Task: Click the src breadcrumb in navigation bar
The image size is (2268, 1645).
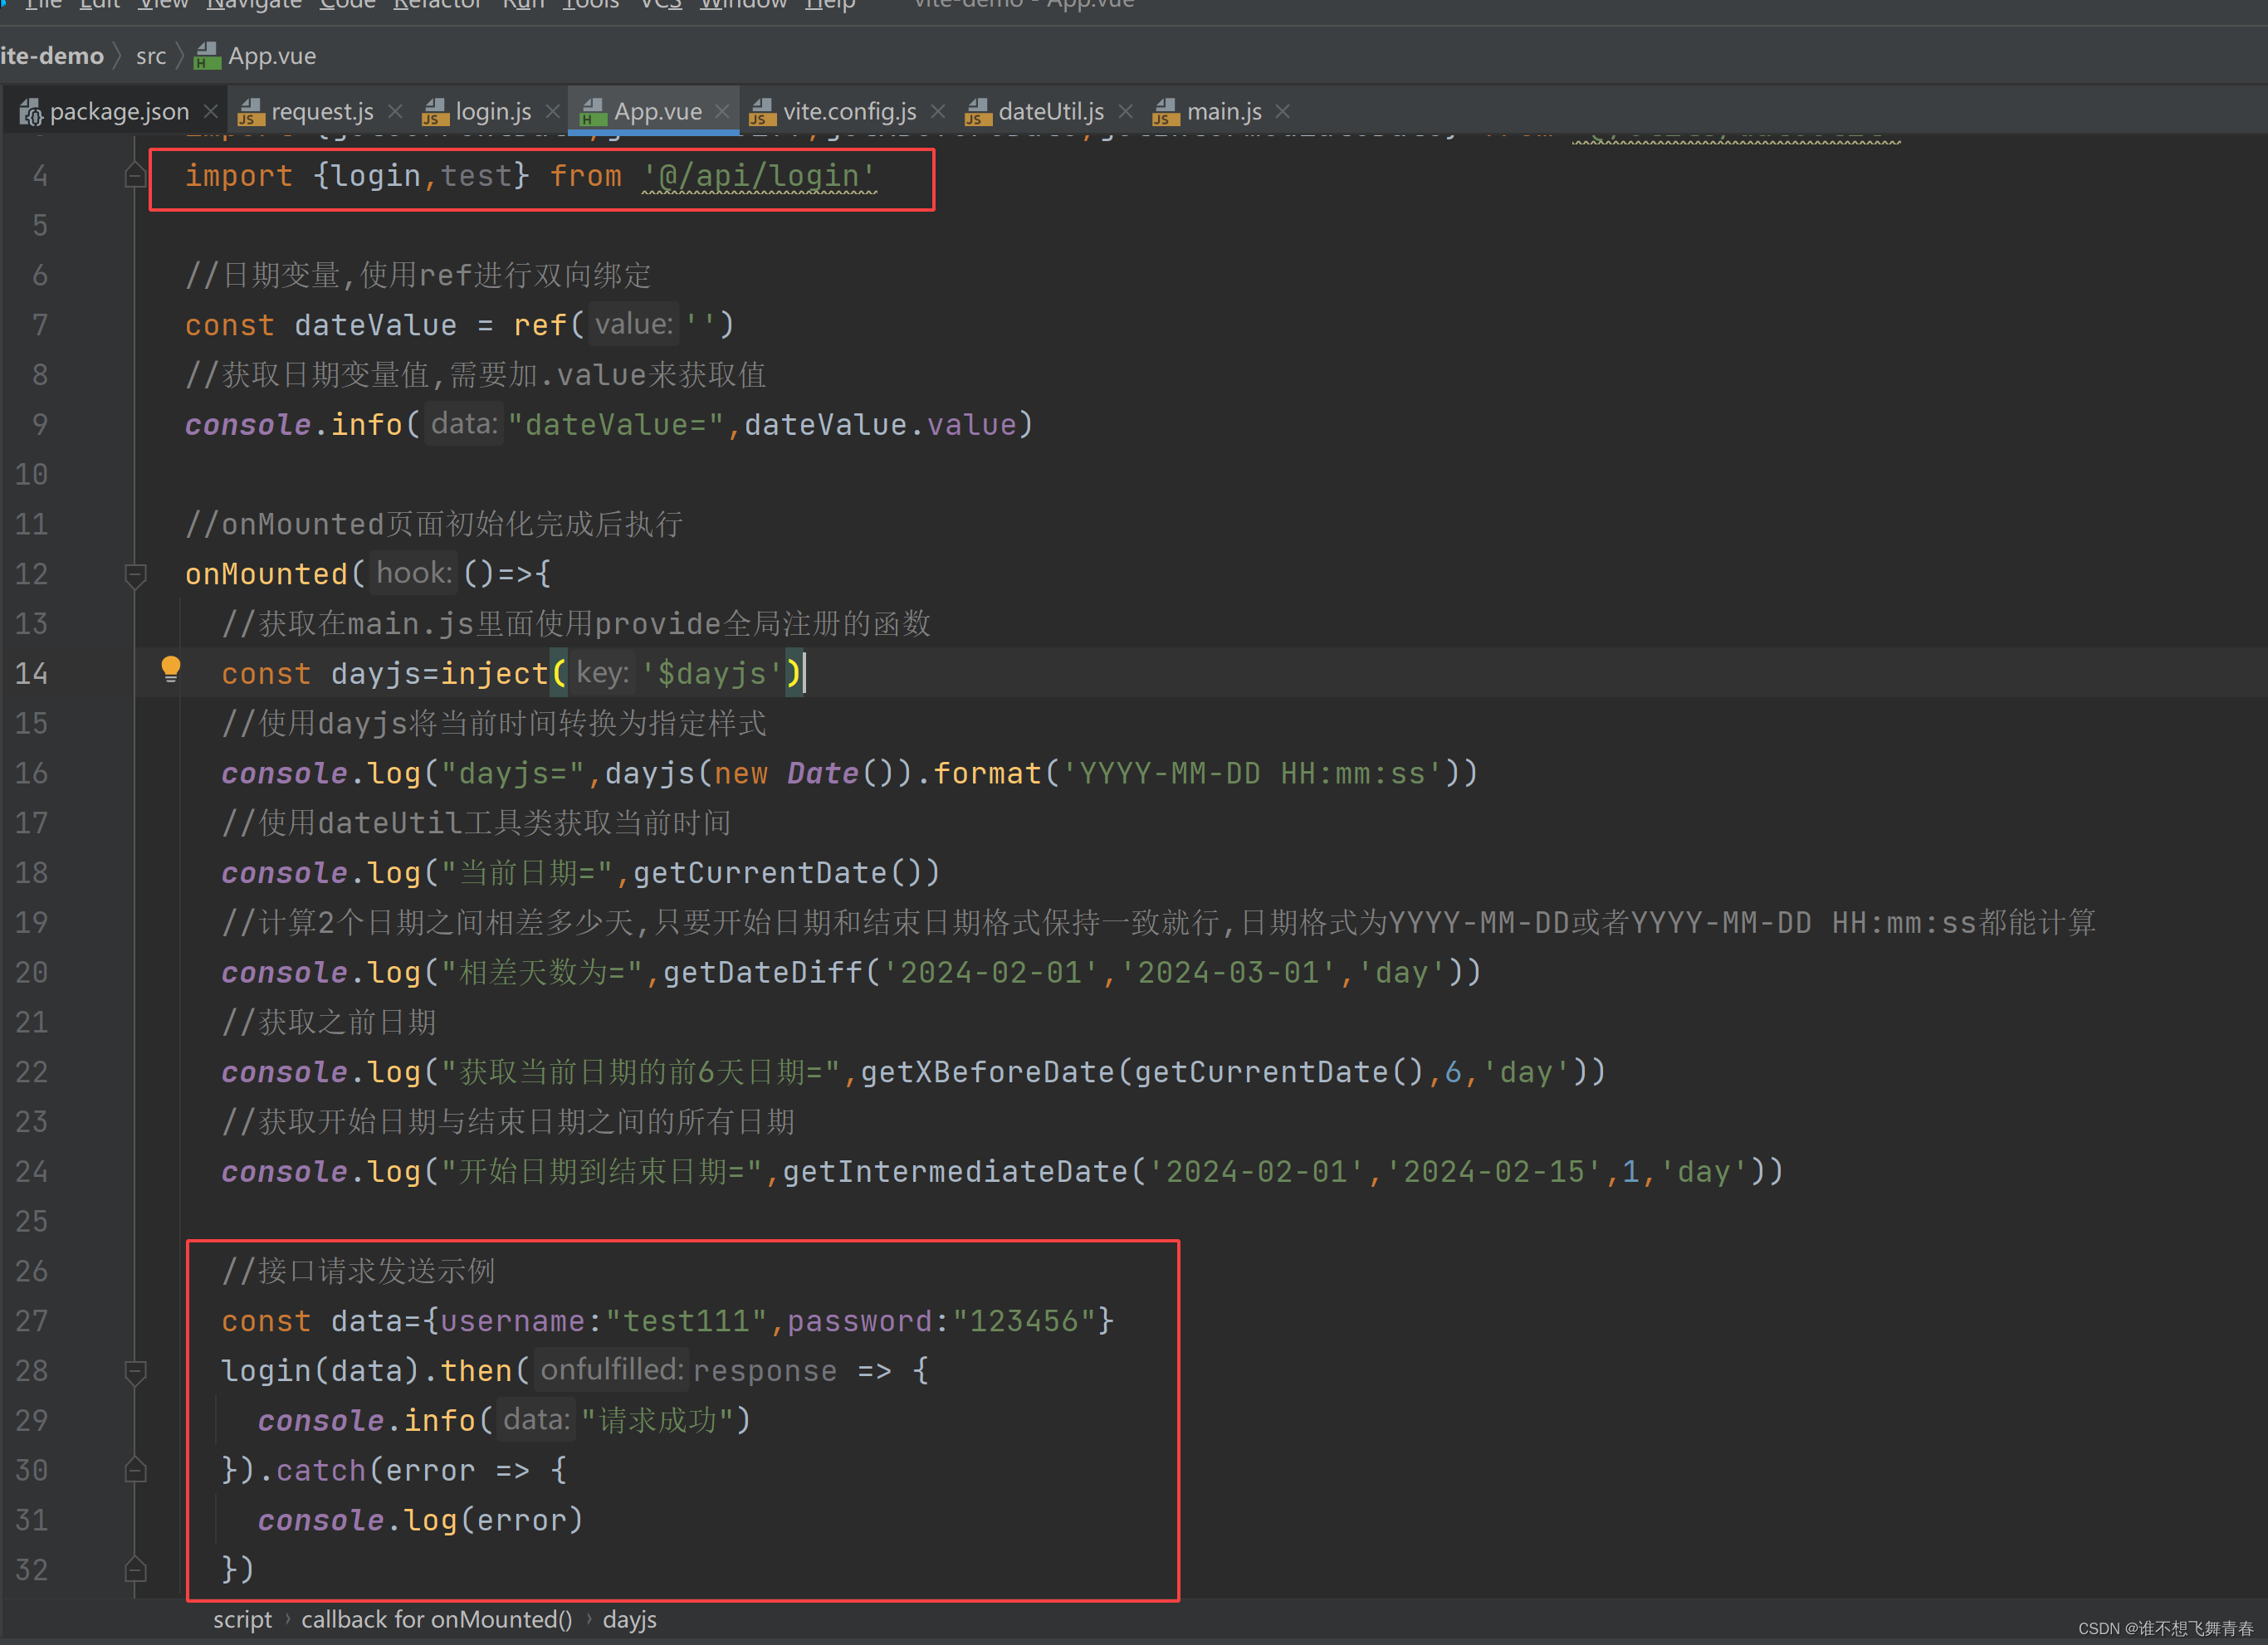Action: 151,56
